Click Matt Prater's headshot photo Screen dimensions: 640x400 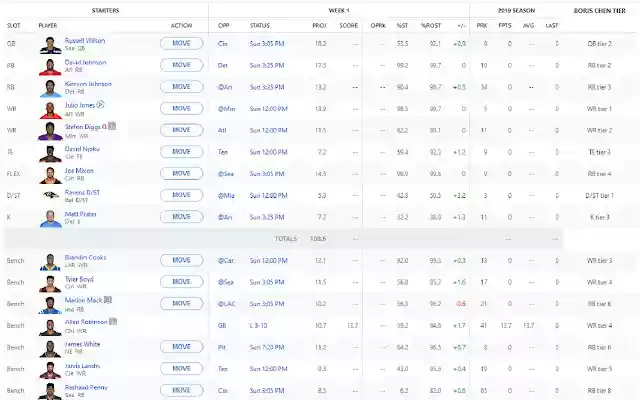(51, 218)
